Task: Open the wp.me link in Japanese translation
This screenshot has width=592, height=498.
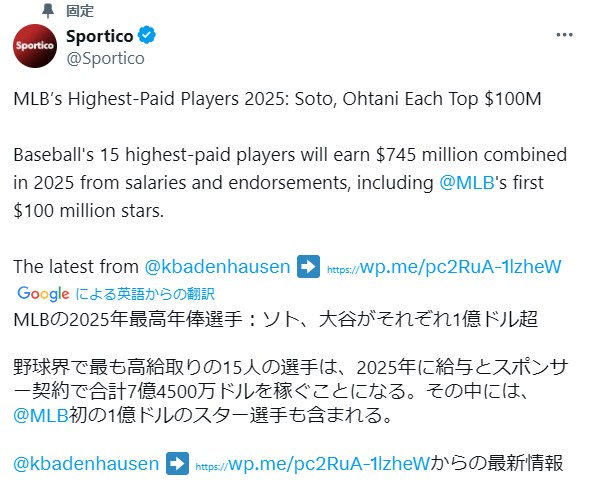Action: point(313,464)
